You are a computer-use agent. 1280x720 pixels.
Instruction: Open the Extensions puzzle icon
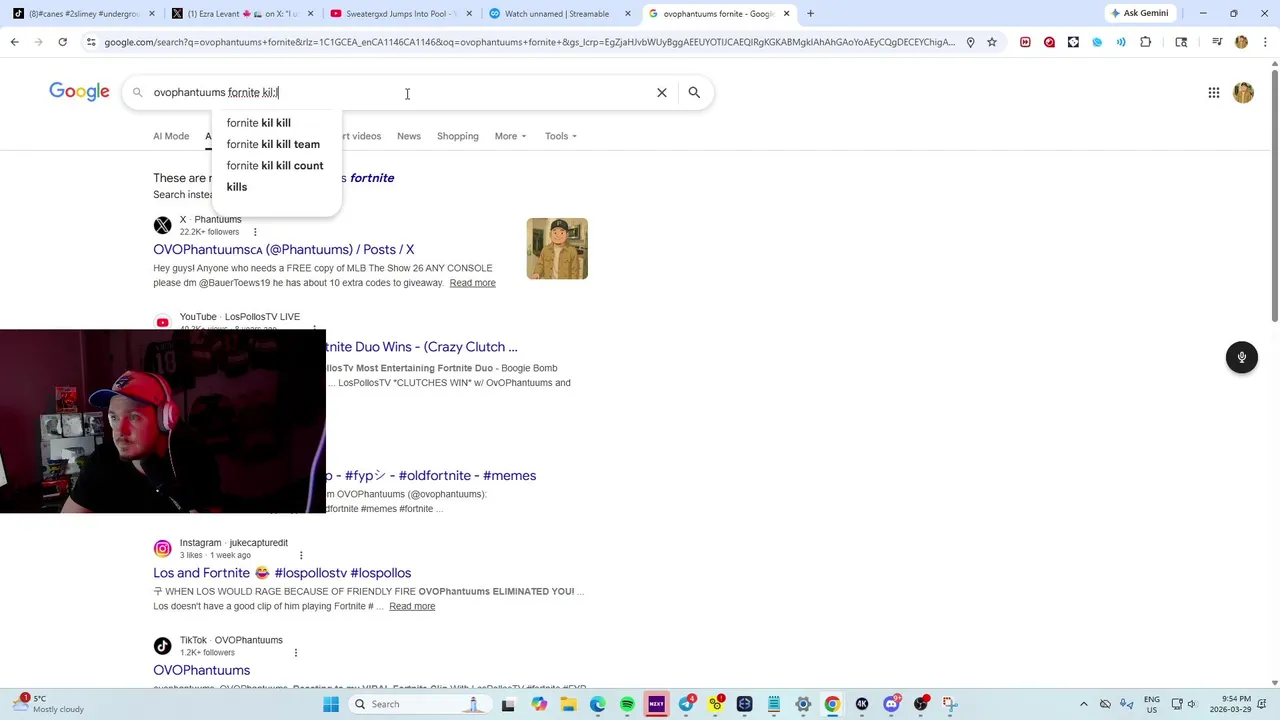click(x=1145, y=42)
